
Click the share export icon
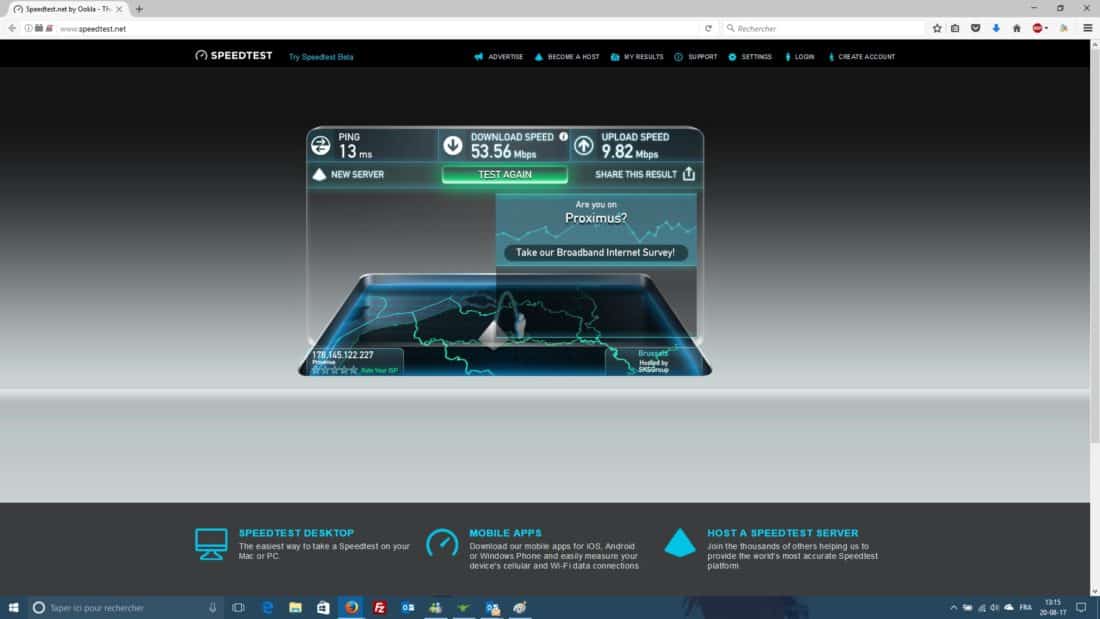point(689,173)
